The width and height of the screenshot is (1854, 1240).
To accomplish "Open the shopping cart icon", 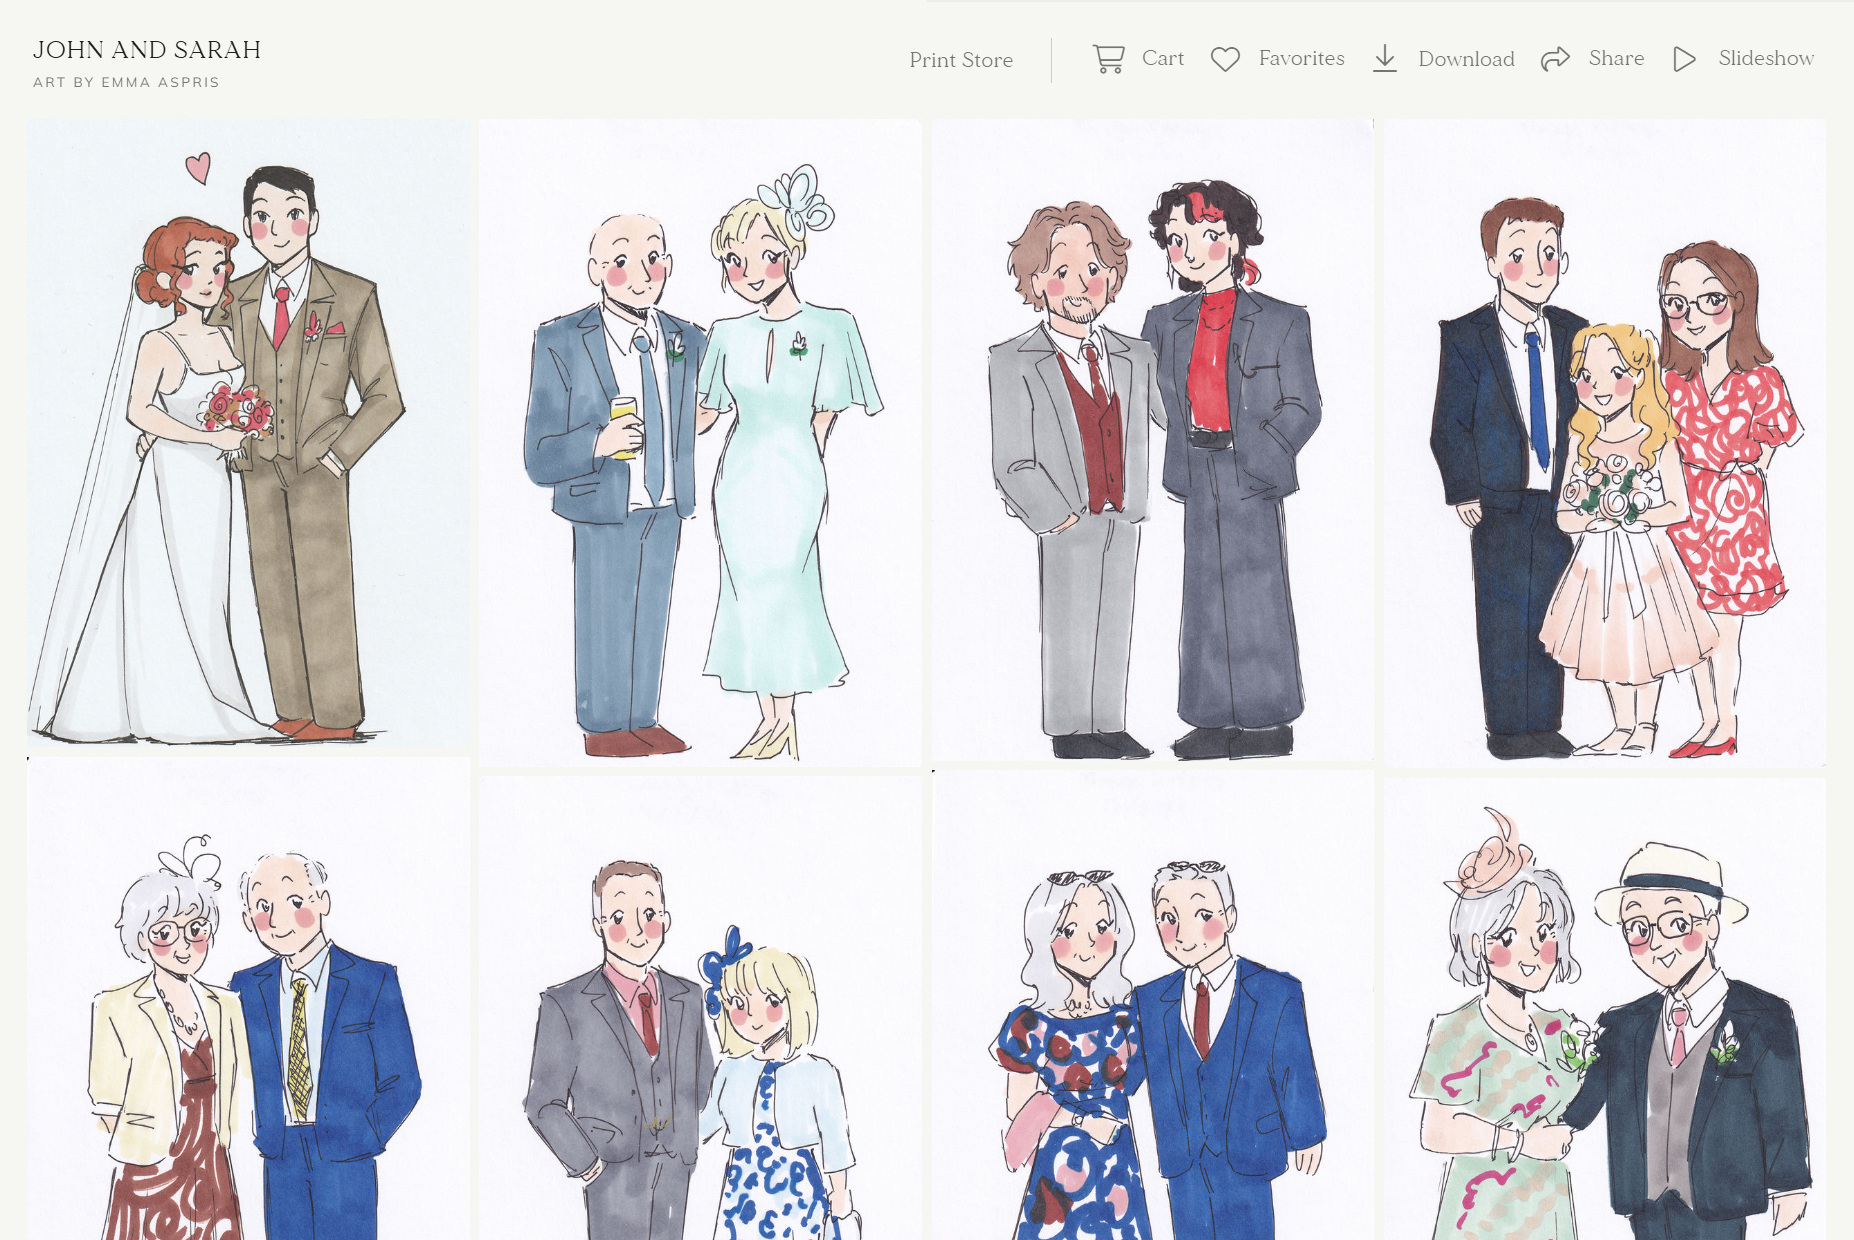I will [x=1108, y=59].
